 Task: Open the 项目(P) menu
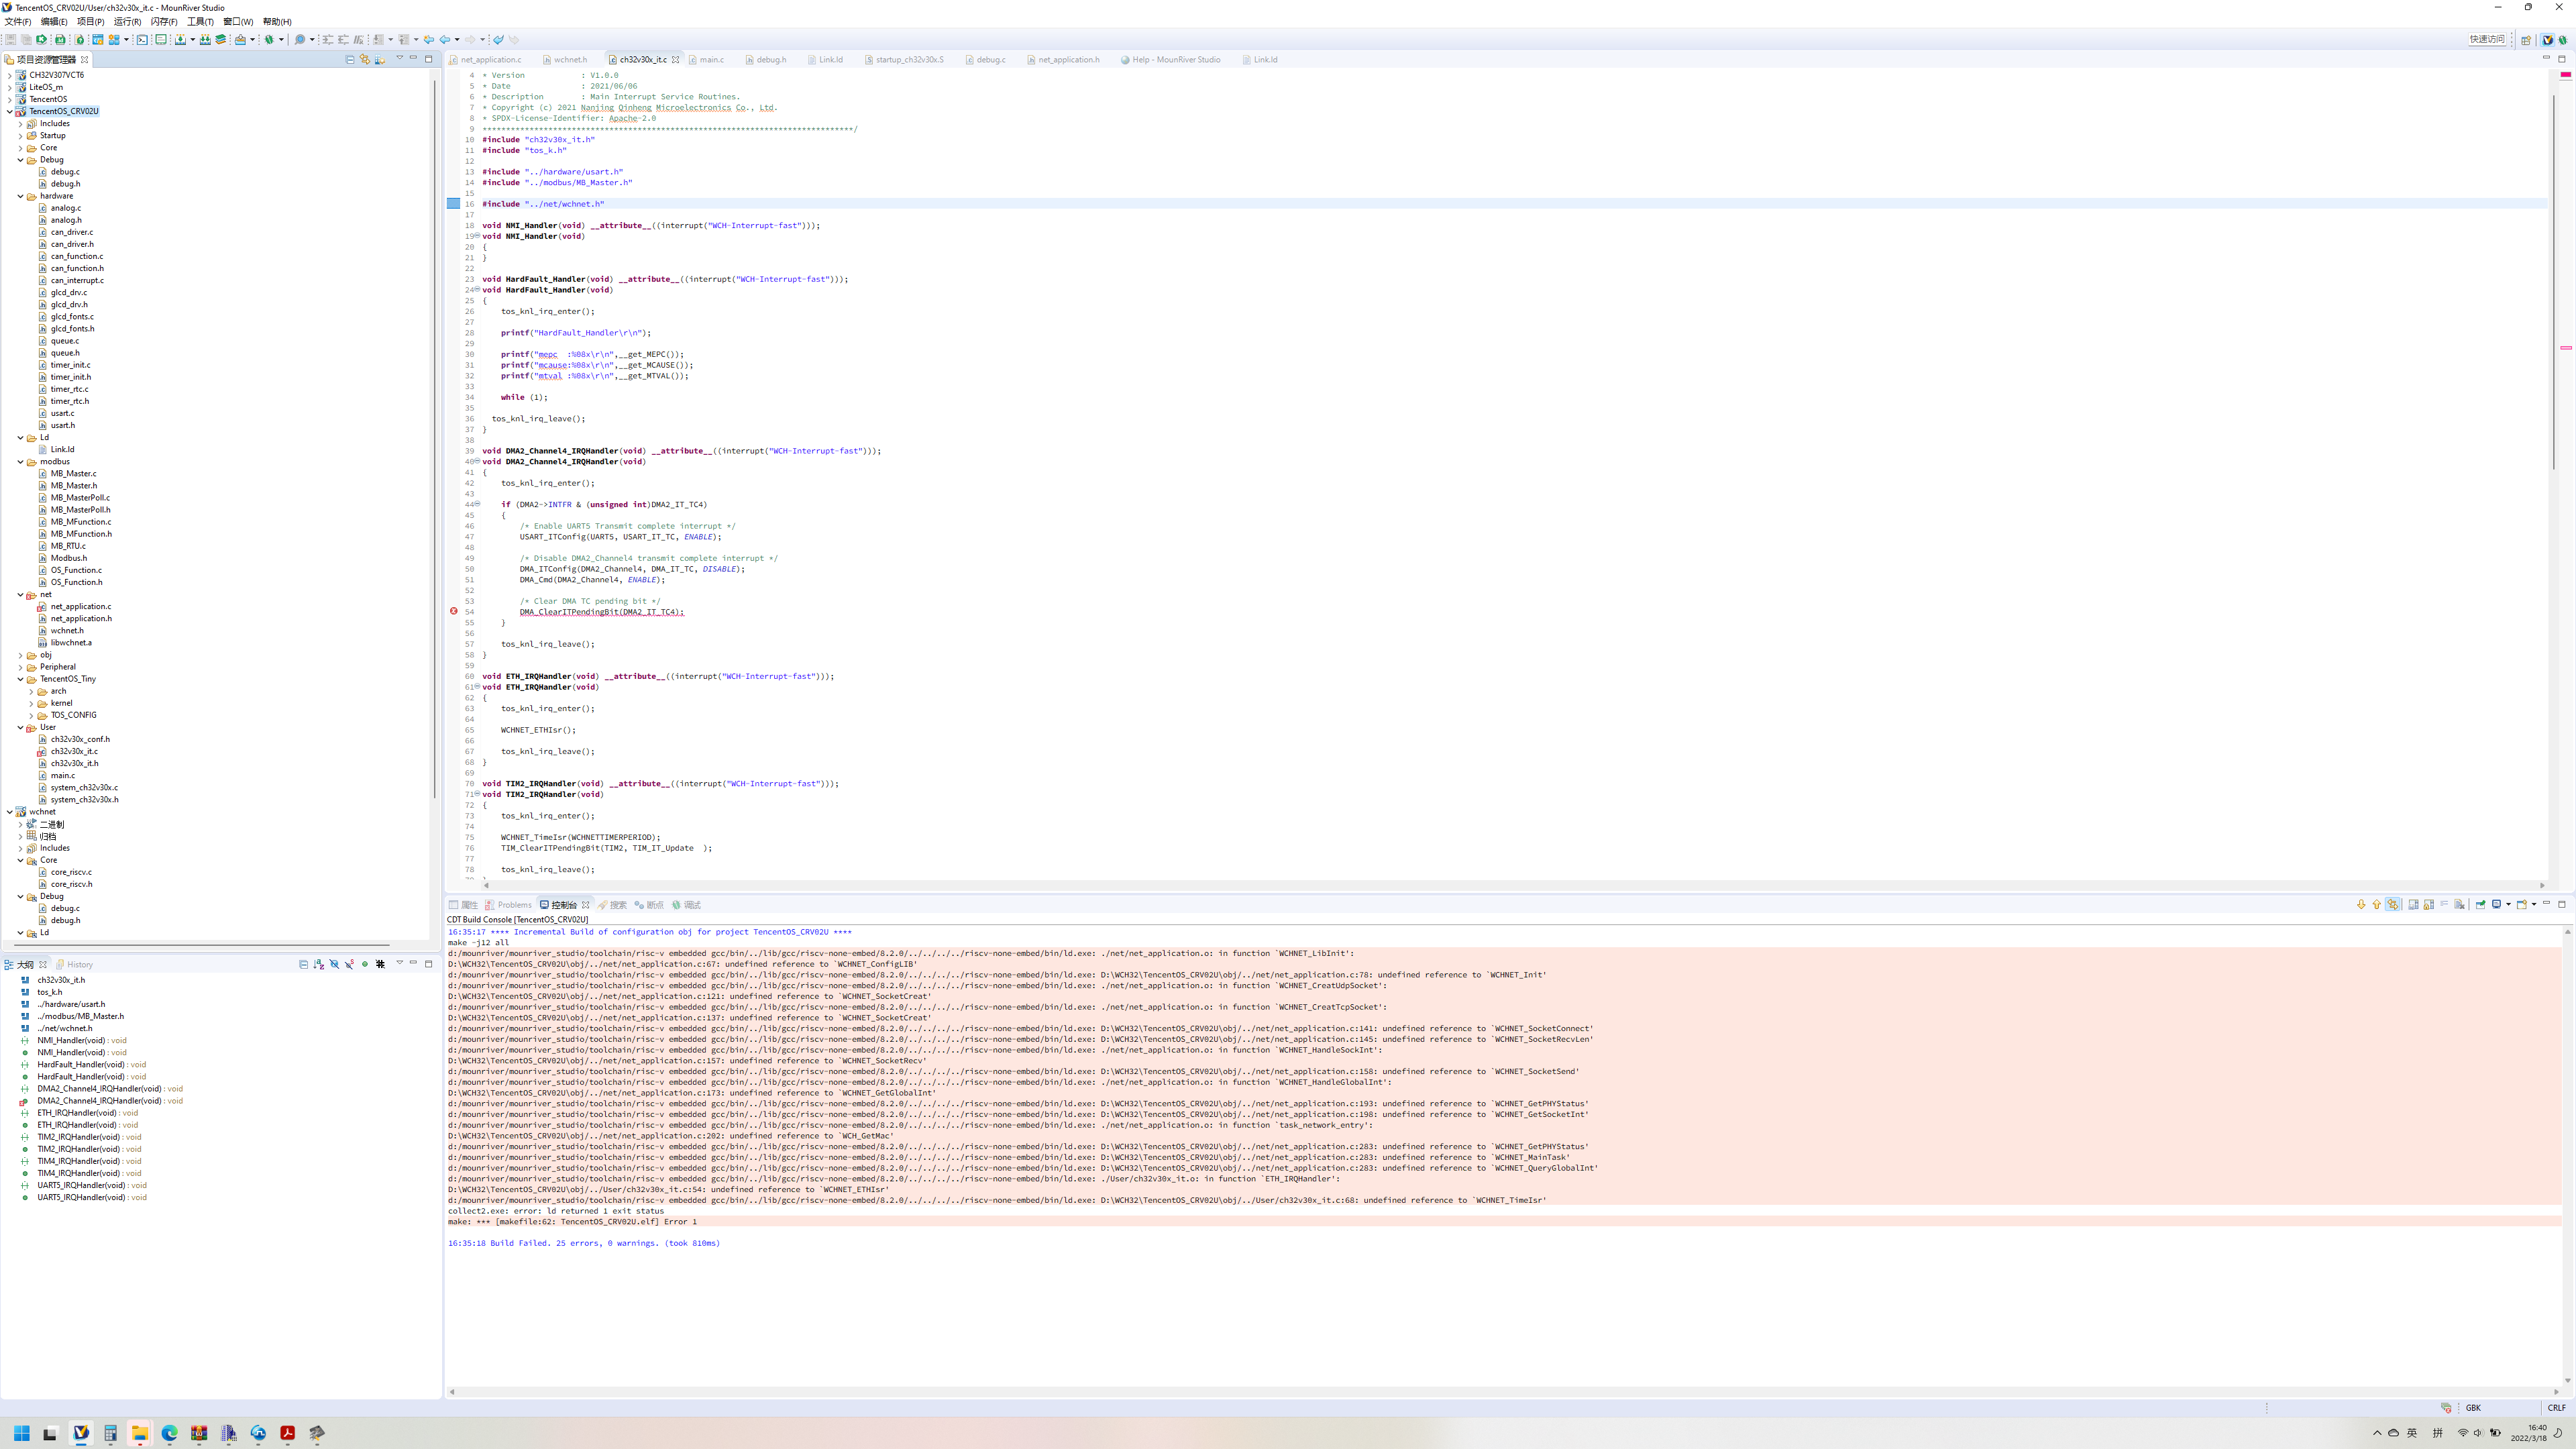pyautogui.click(x=90, y=21)
